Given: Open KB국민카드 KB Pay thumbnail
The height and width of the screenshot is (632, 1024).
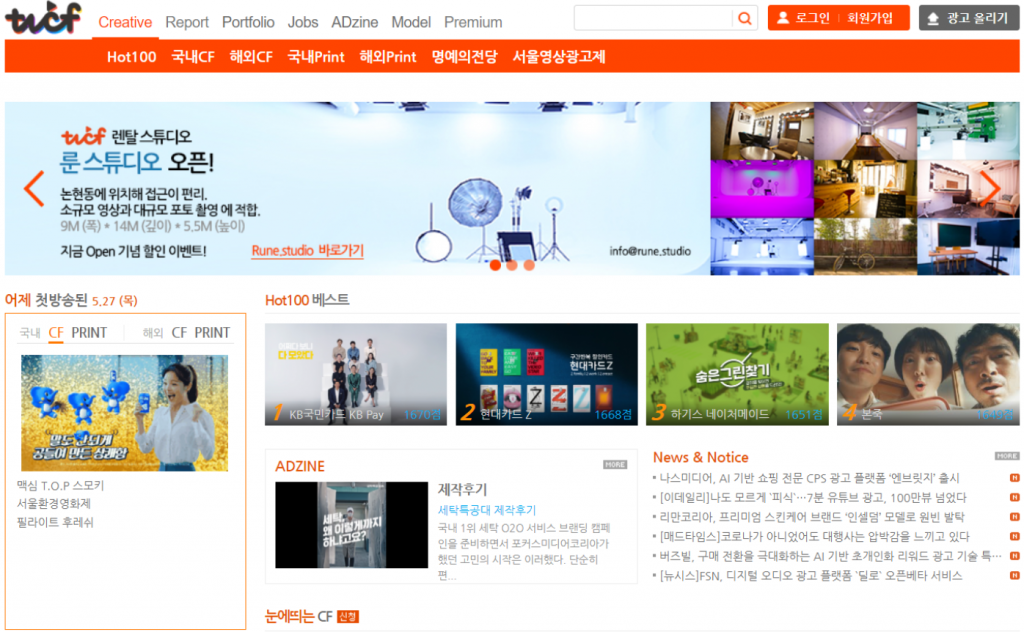Looking at the screenshot, I should coord(356,374).
